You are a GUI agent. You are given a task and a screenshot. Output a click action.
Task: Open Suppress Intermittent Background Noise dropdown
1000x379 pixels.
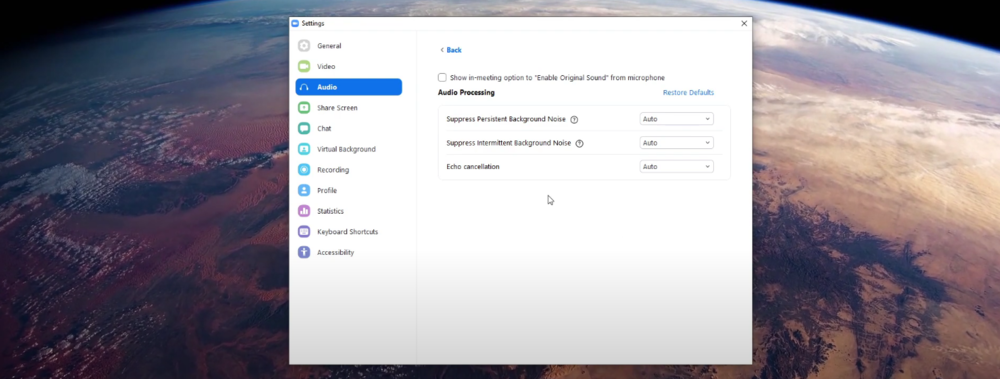tap(676, 143)
